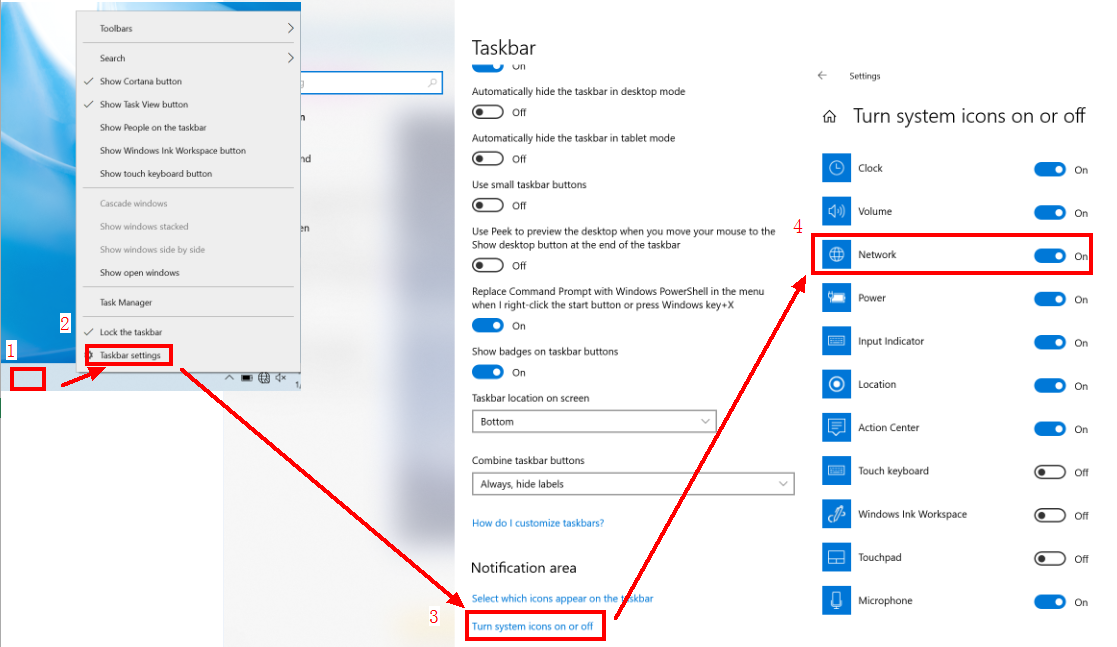The image size is (1117, 647).
Task: Go back using Settings back arrow
Action: 822,76
